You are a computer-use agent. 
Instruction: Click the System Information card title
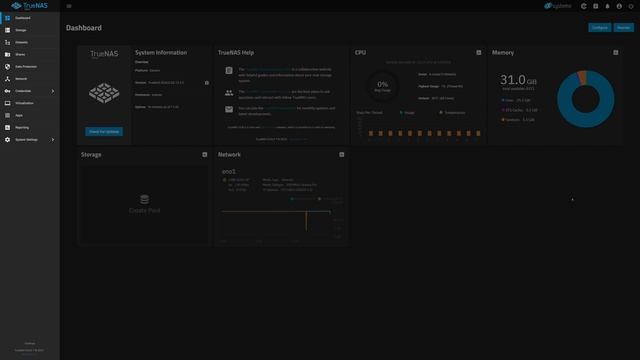tap(161, 53)
